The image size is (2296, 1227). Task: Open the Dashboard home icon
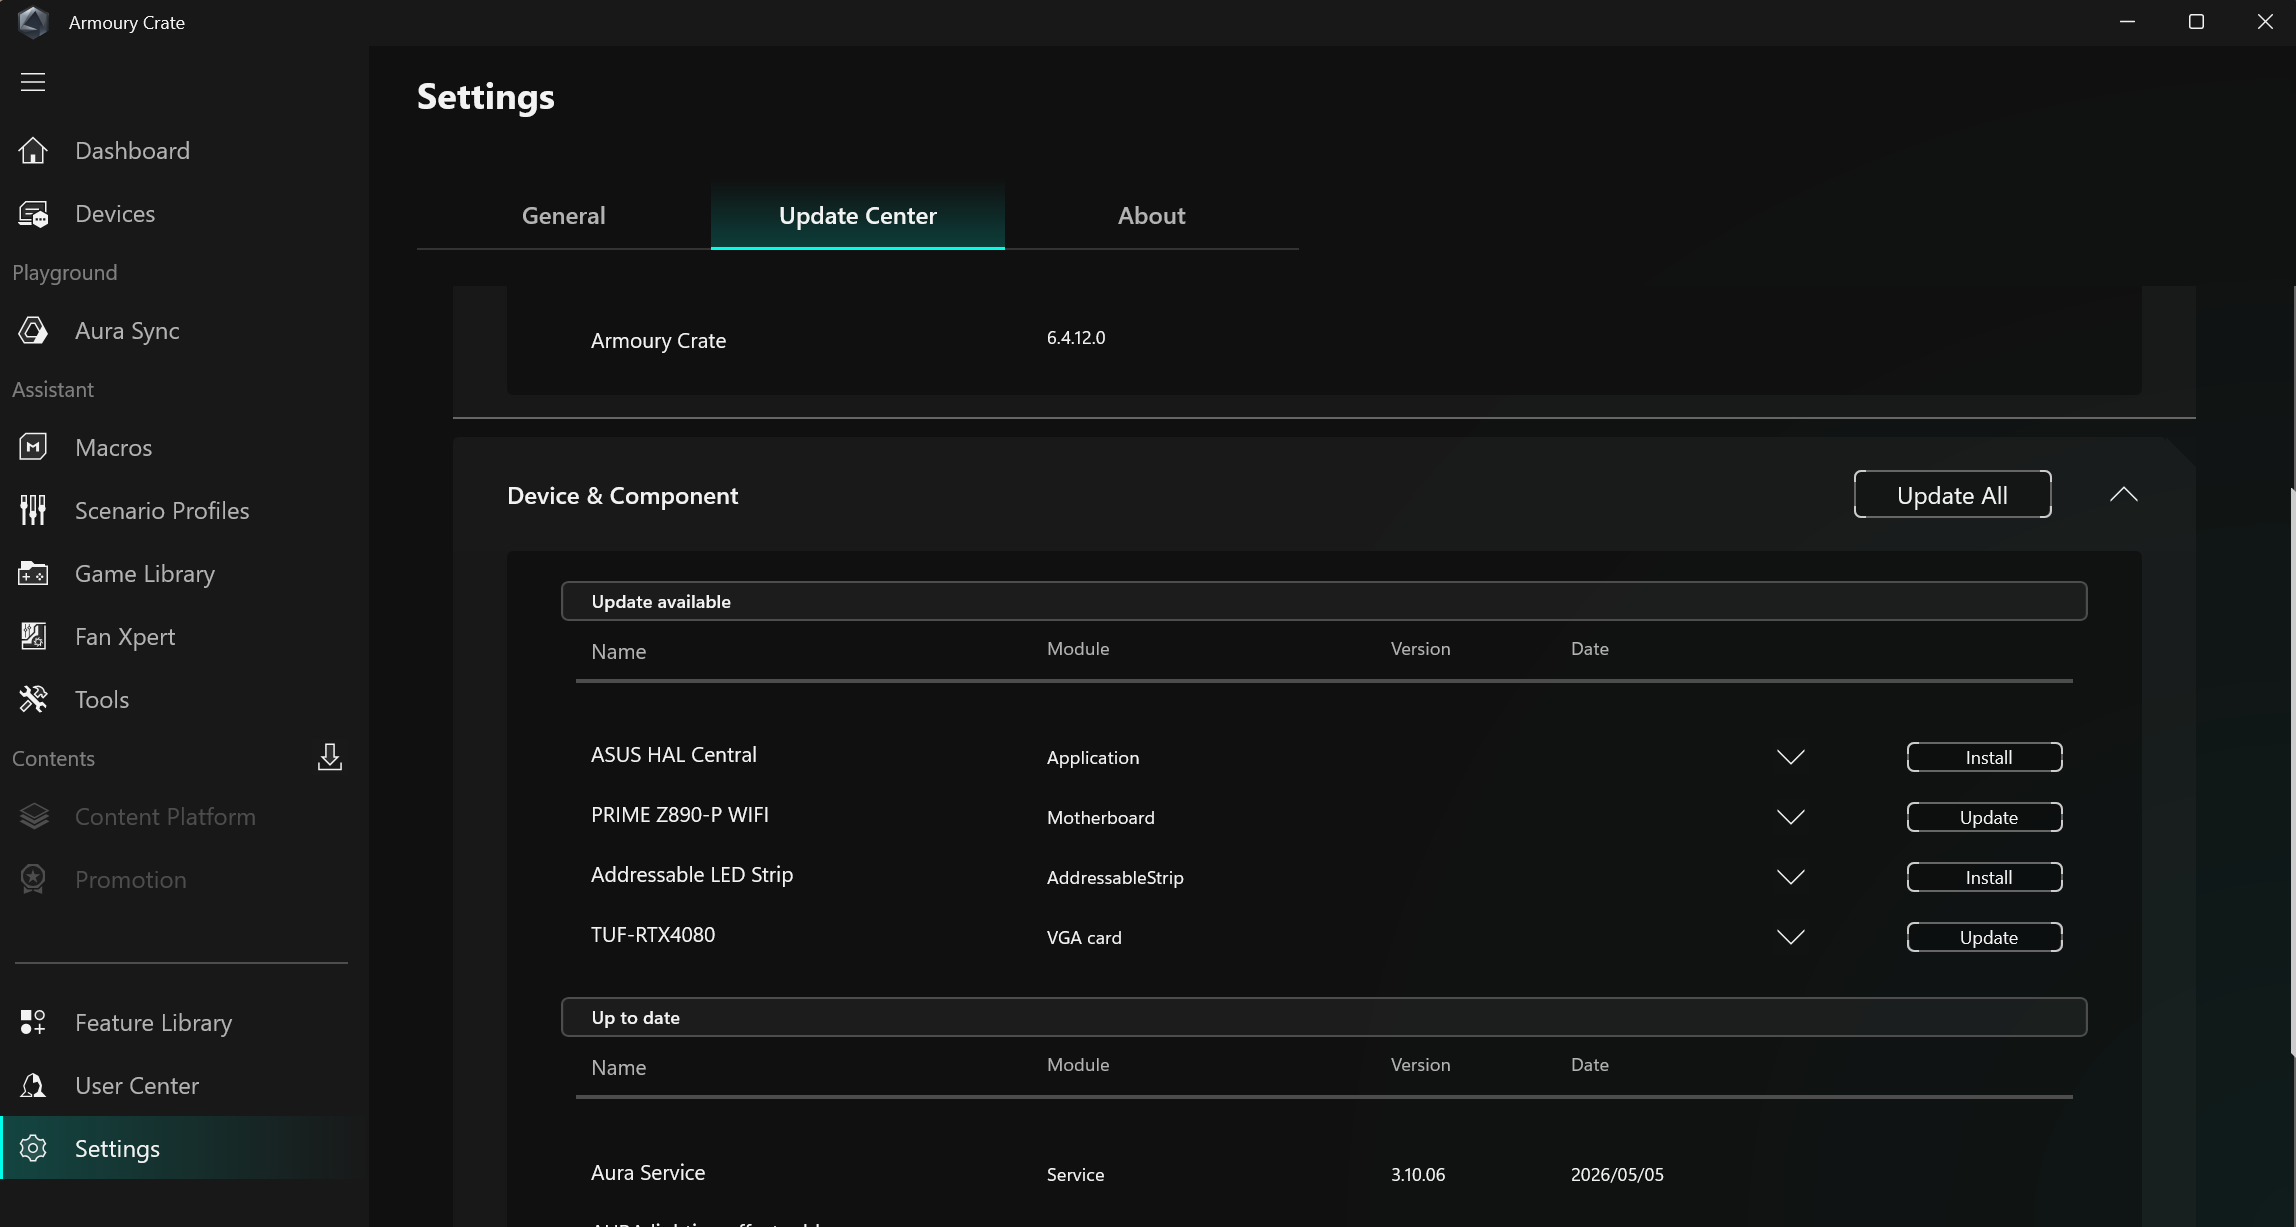point(33,151)
